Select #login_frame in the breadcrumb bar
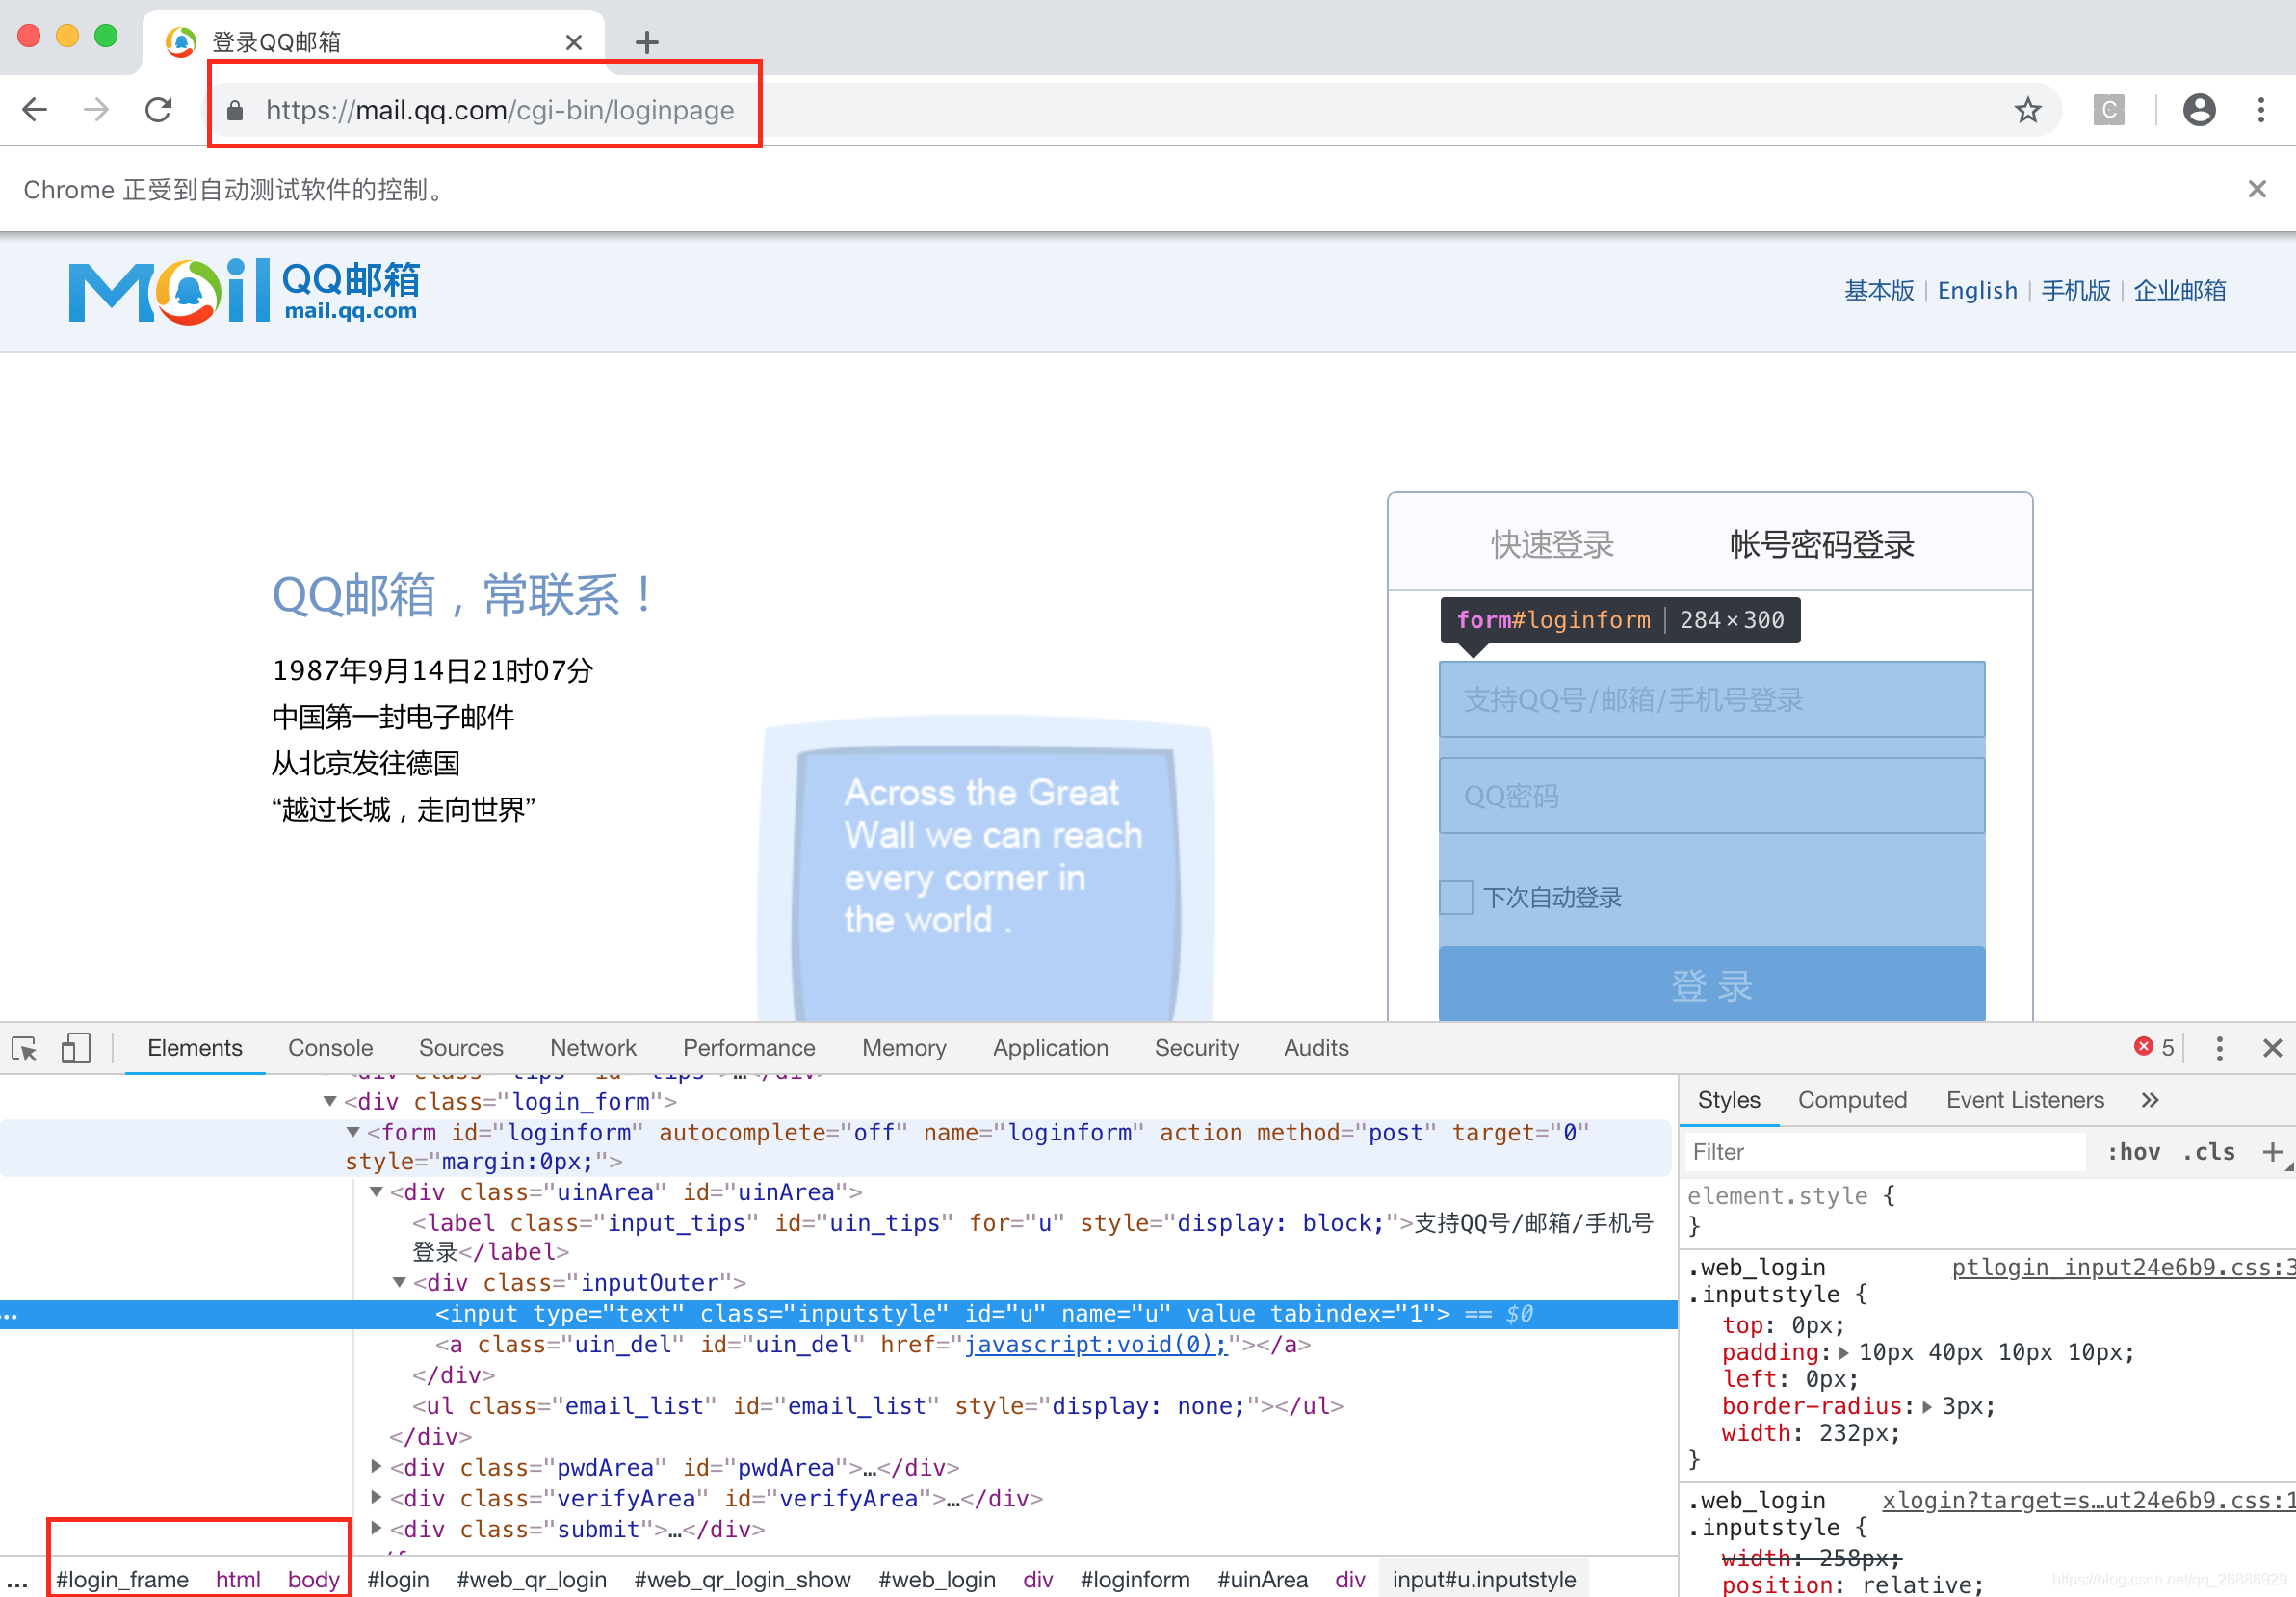 point(122,1579)
